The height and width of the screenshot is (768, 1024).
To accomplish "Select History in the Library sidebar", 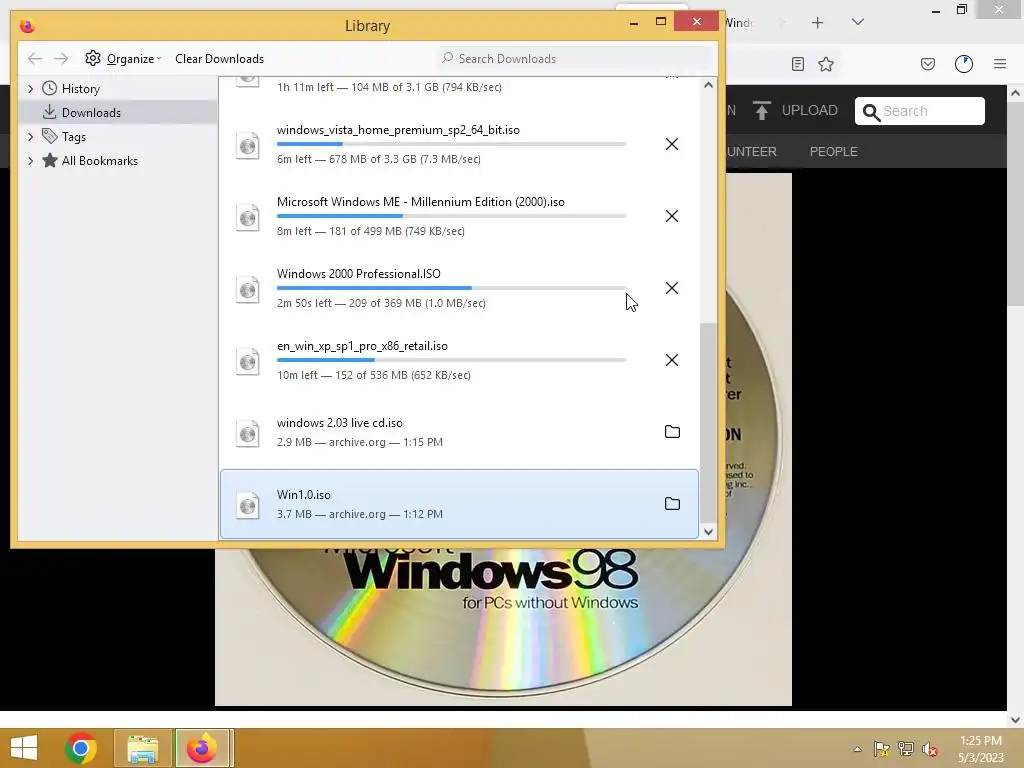I will [x=80, y=89].
